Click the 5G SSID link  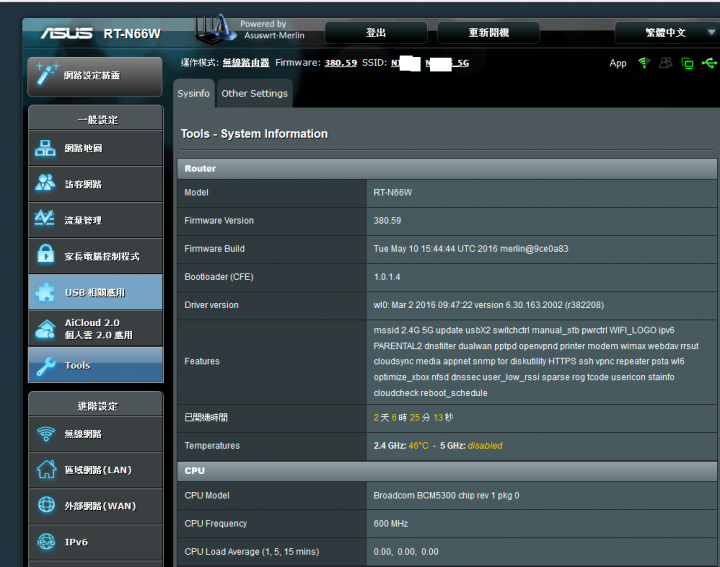click(447, 63)
